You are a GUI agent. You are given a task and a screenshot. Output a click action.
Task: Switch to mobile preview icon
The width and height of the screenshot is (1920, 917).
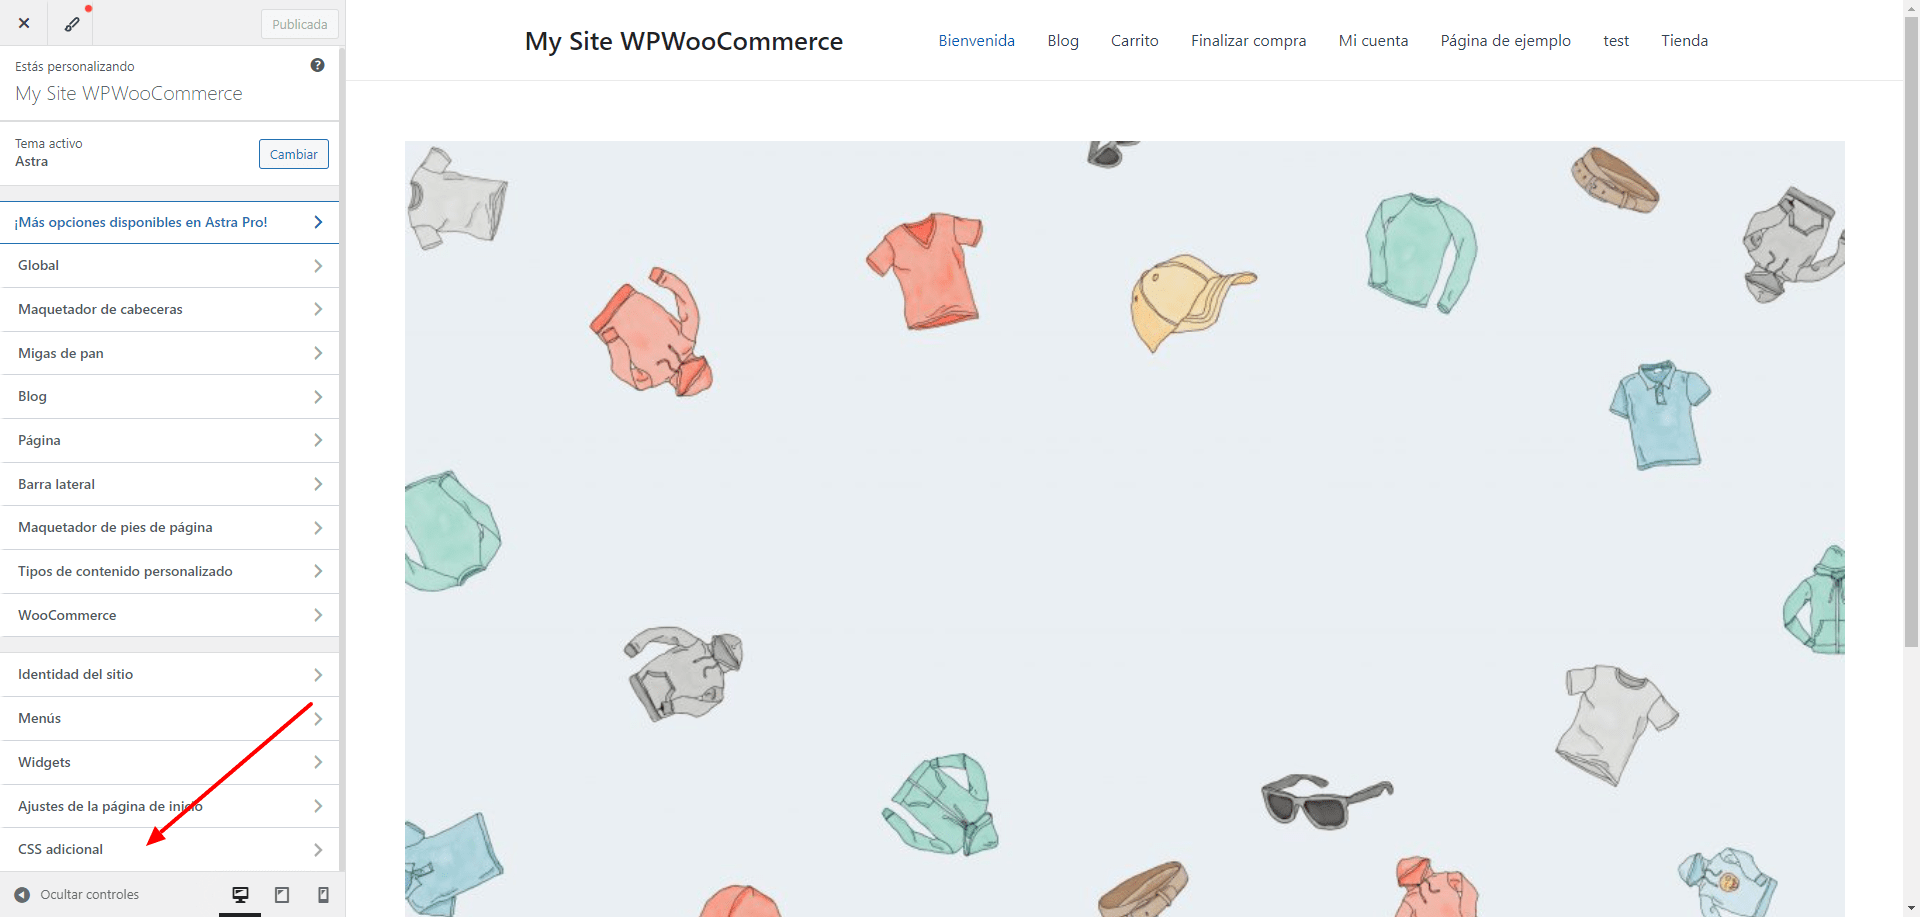(323, 895)
